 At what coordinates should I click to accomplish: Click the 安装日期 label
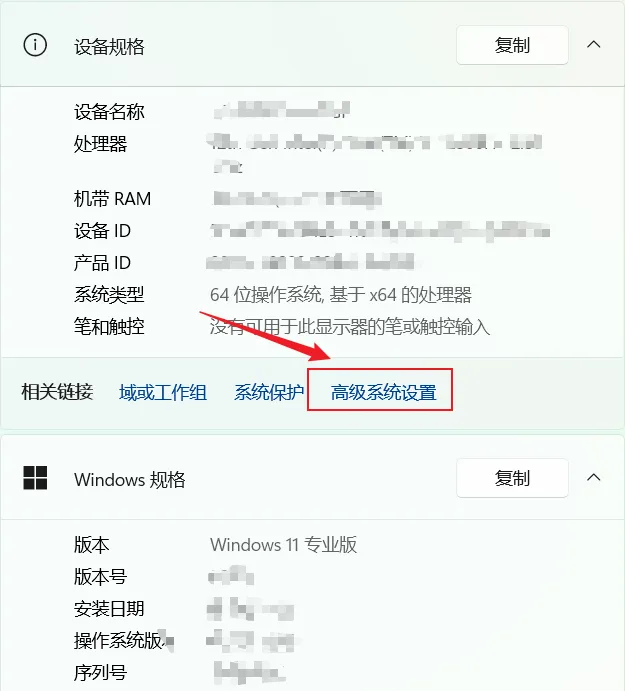[109, 609]
